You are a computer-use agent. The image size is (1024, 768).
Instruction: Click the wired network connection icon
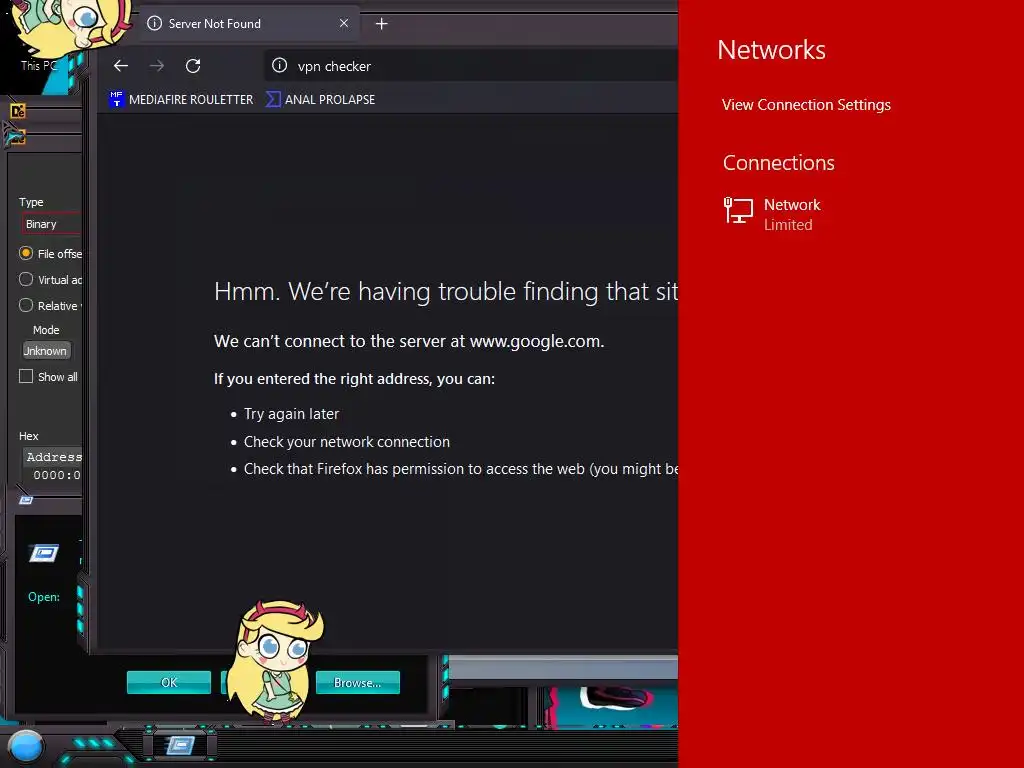[x=738, y=211]
